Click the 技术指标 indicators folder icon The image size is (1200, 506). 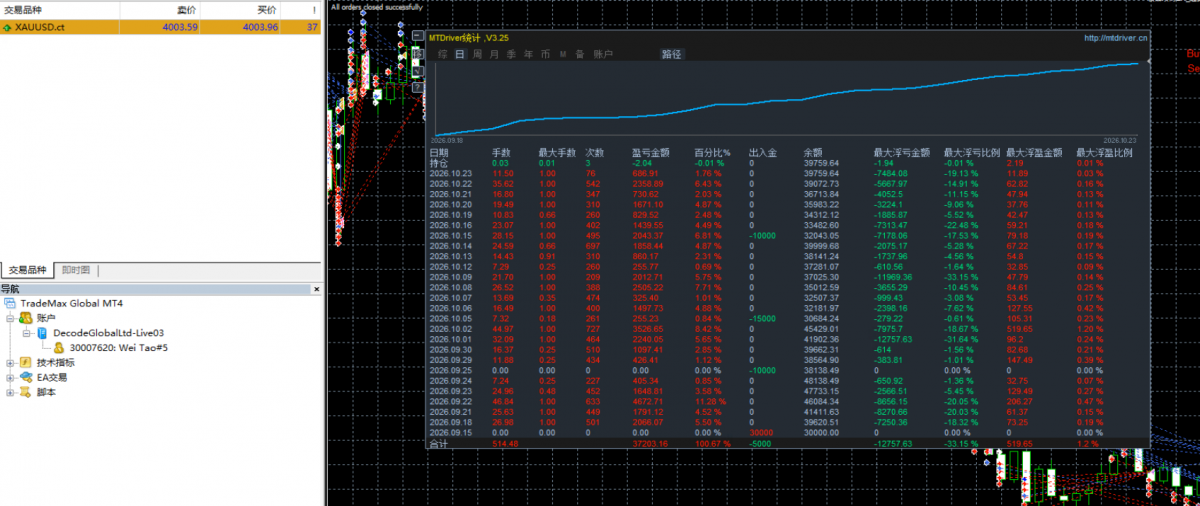tap(26, 363)
